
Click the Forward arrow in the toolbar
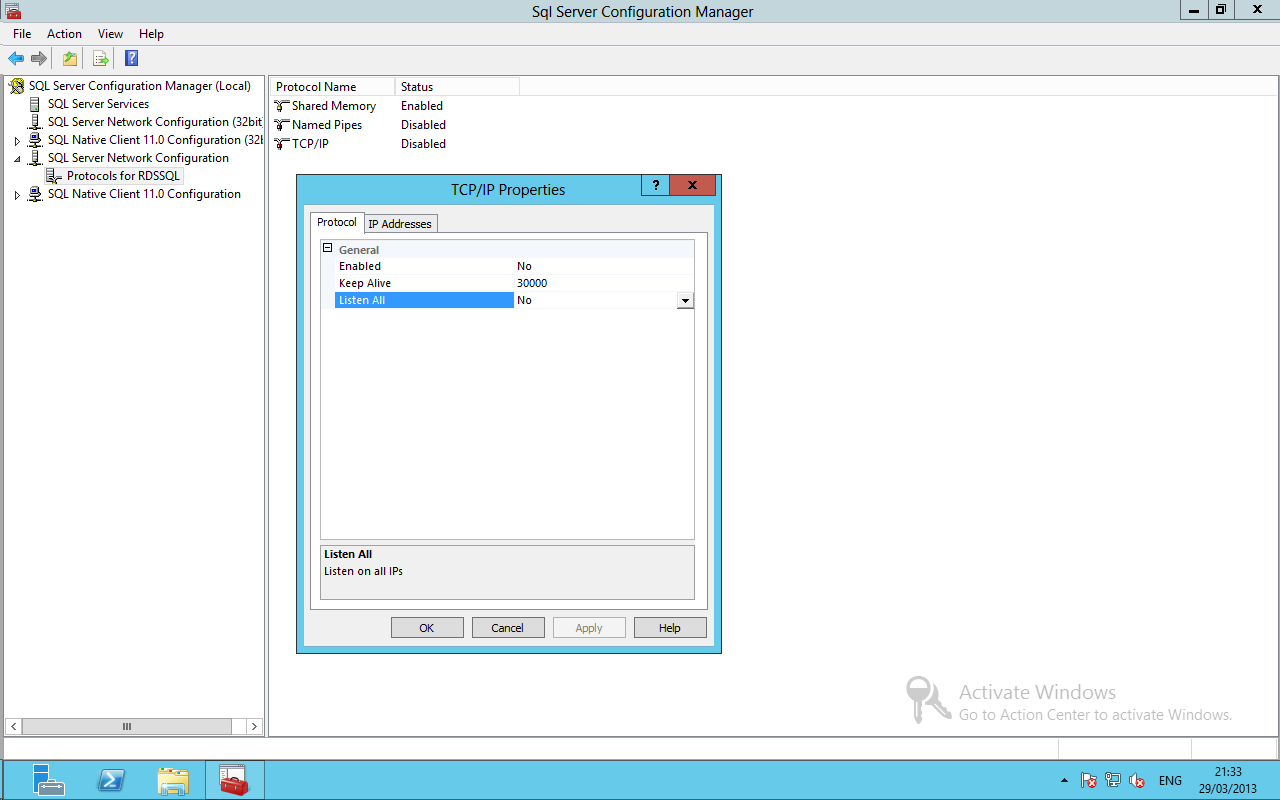point(39,58)
